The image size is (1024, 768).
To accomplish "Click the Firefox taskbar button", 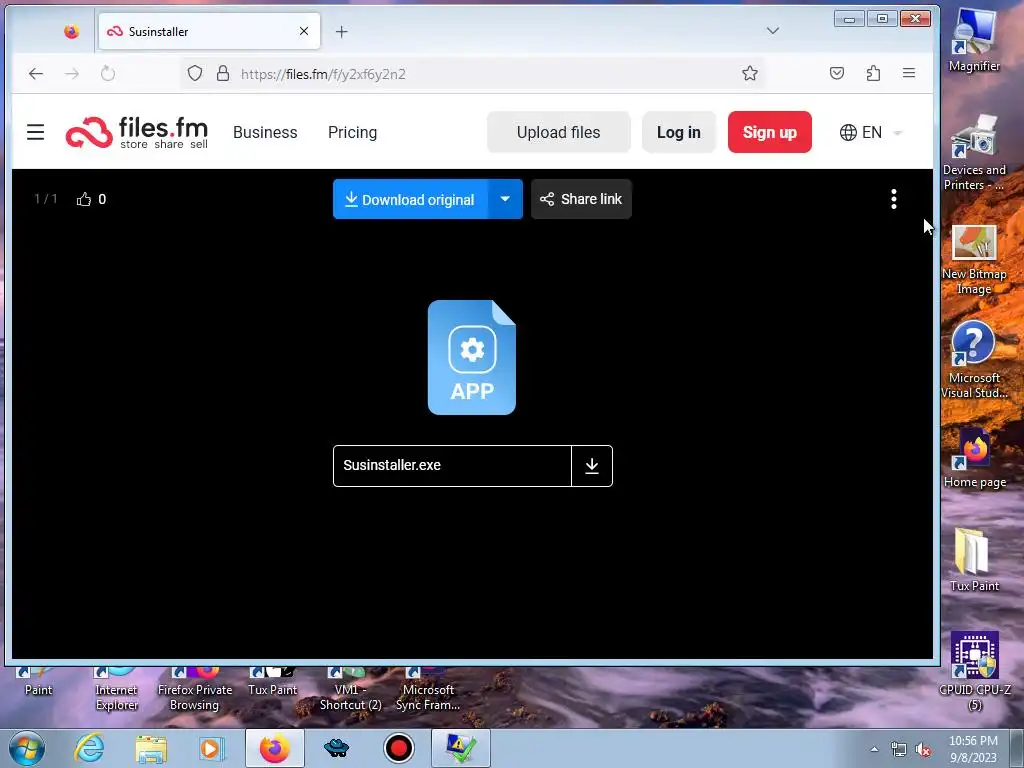I will 275,748.
